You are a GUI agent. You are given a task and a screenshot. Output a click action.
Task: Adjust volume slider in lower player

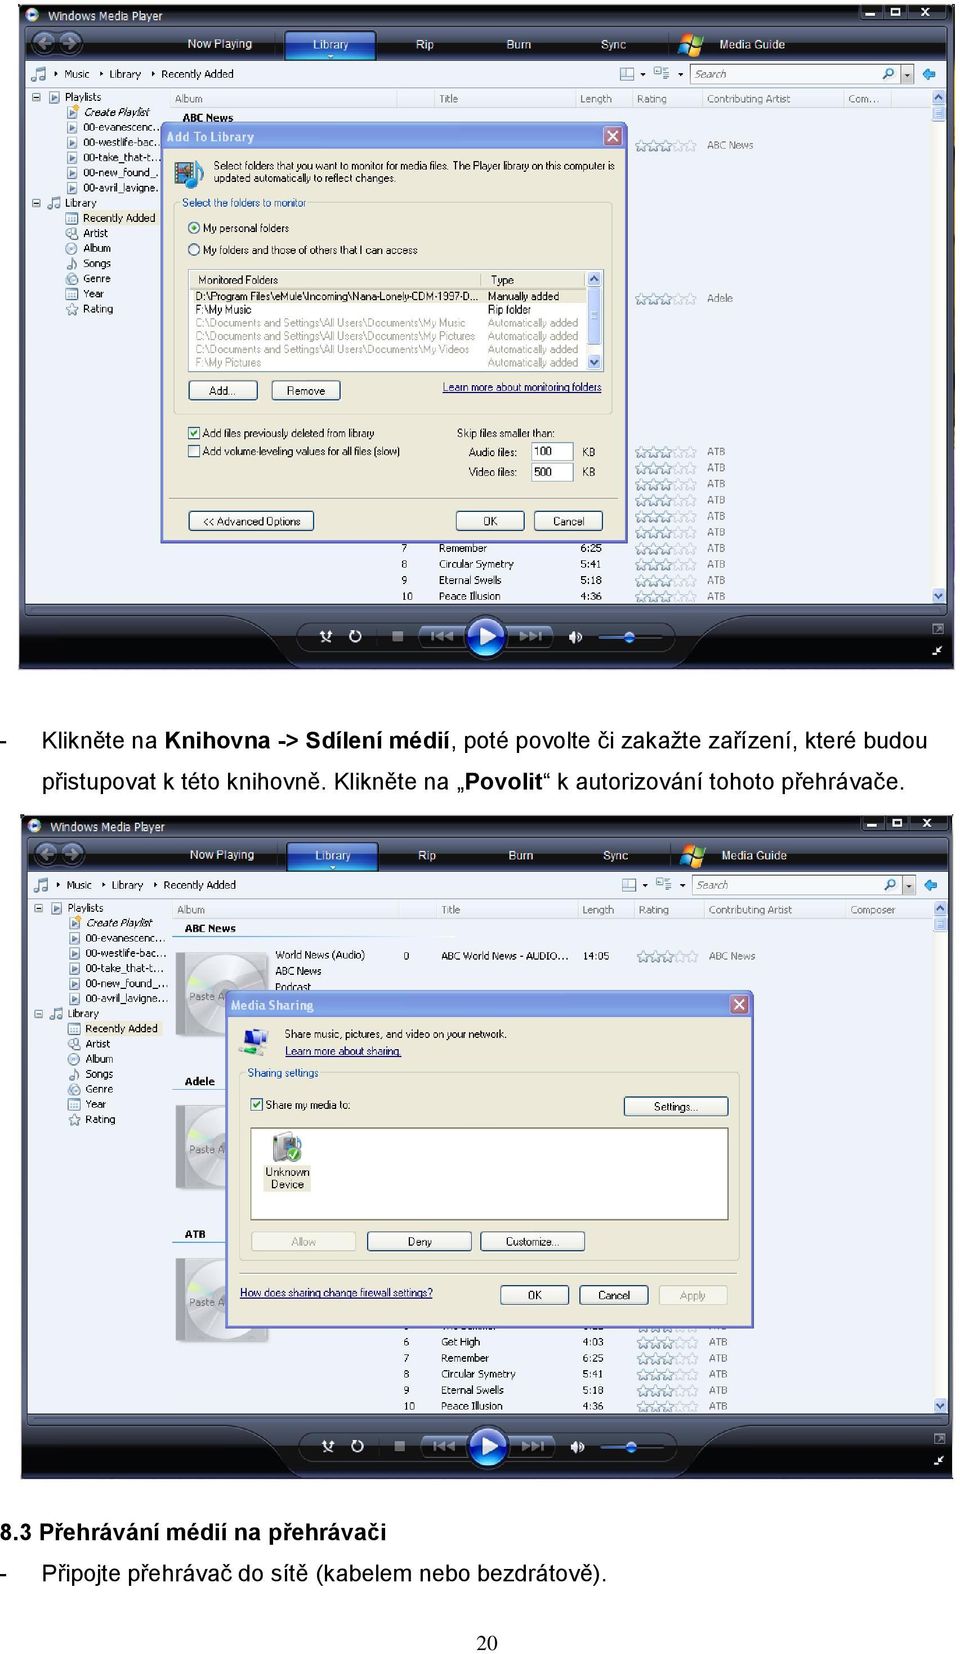click(x=631, y=1446)
